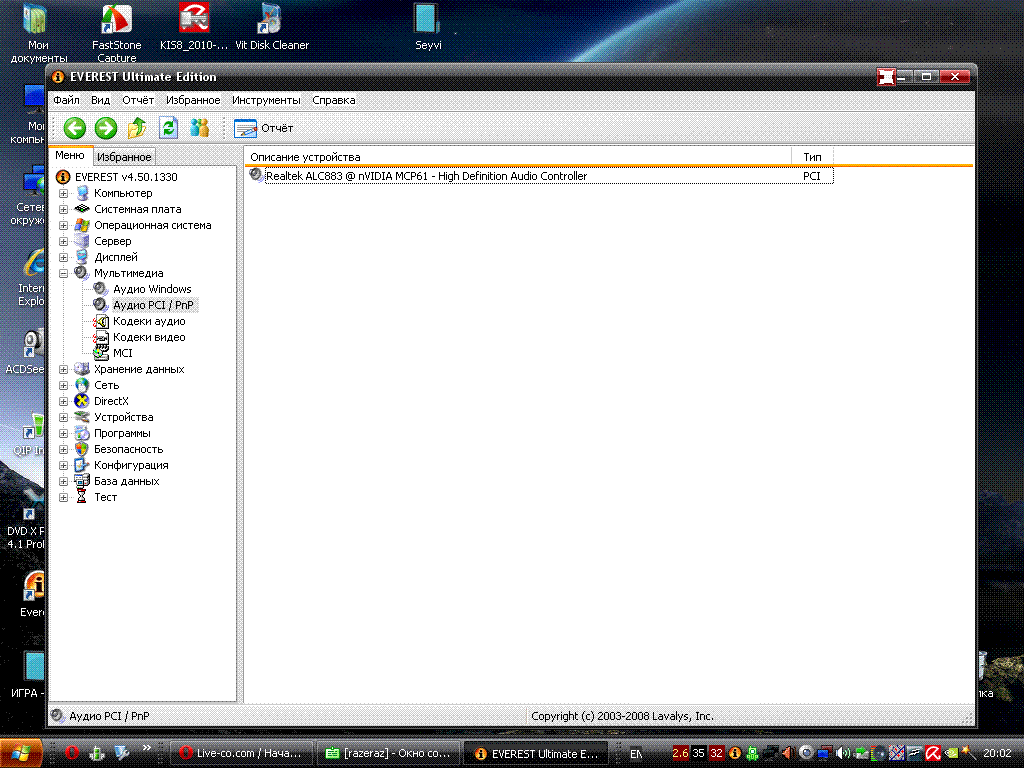
Task: Click the Тип column header
Action: click(812, 157)
